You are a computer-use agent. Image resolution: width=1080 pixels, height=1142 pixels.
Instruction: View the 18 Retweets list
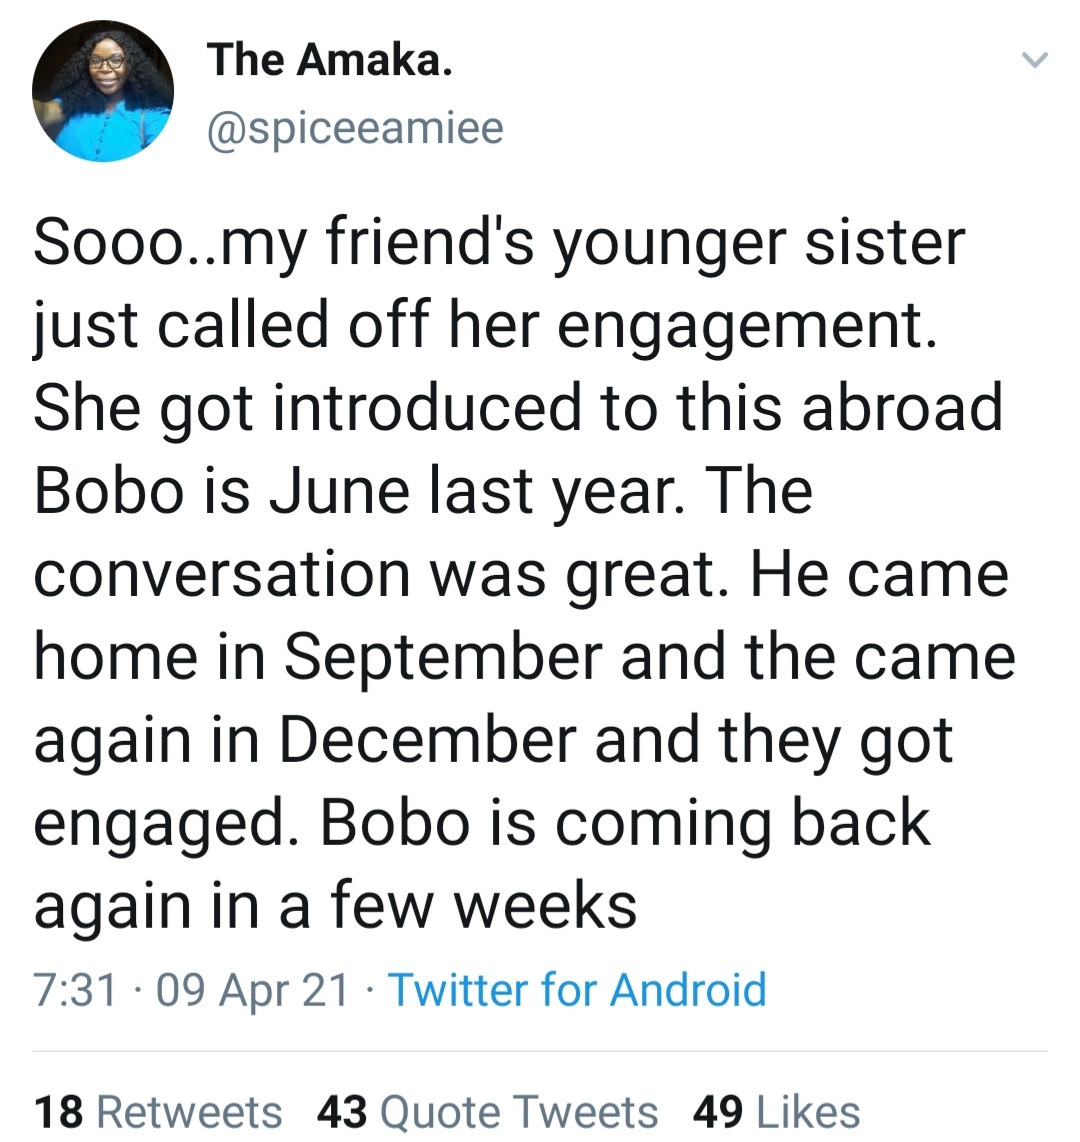[158, 1112]
